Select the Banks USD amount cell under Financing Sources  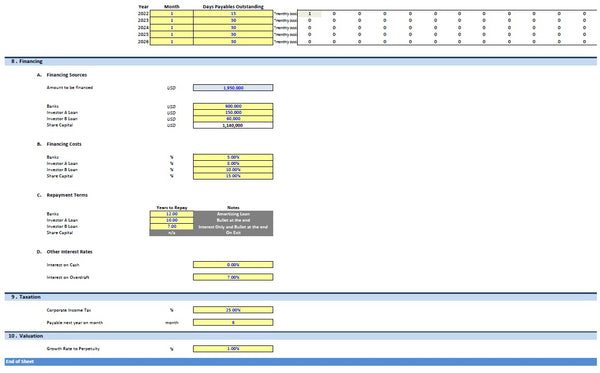point(233,106)
